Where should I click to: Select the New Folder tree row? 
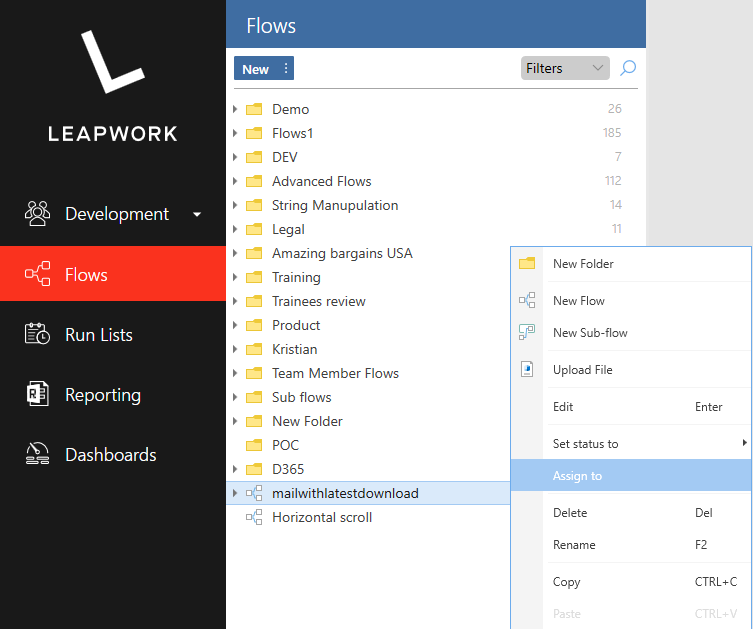point(368,421)
